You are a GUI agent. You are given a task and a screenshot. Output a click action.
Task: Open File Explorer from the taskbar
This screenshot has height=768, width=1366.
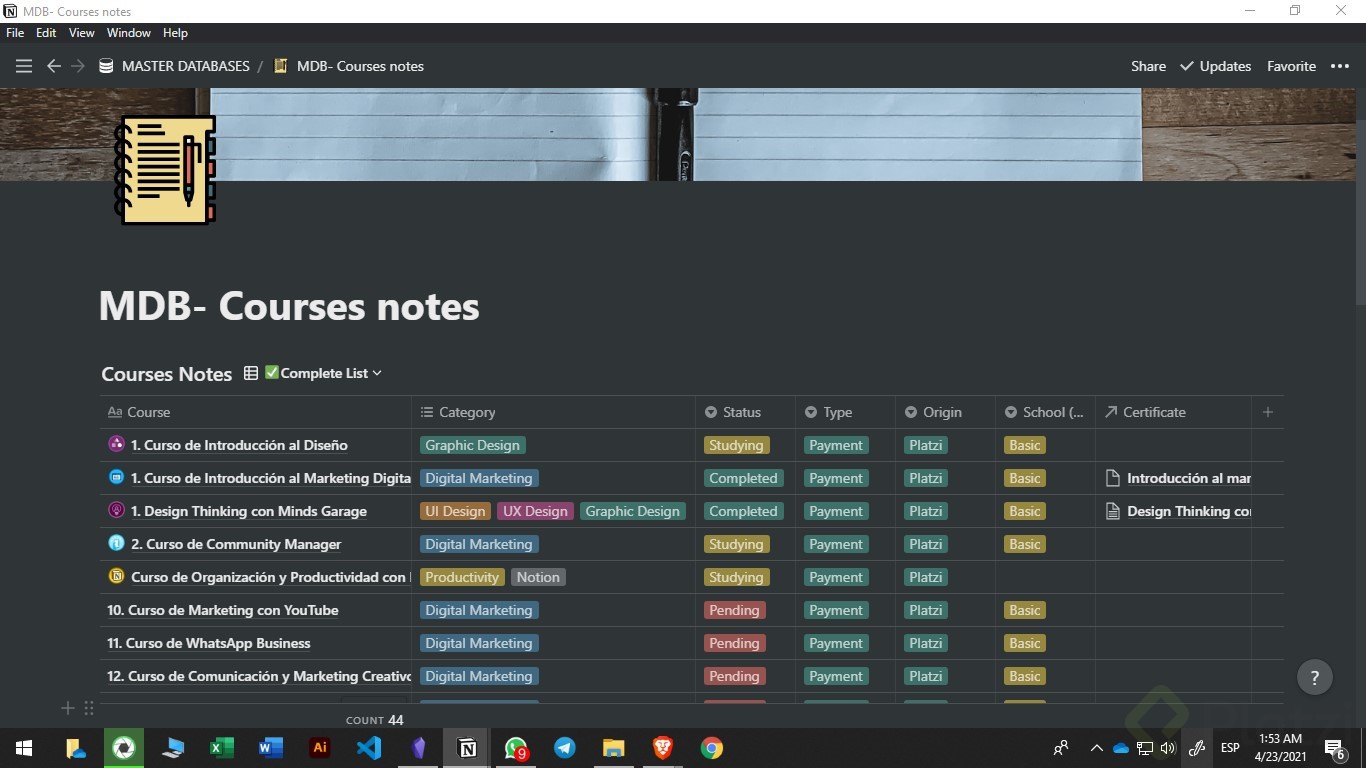tap(614, 748)
